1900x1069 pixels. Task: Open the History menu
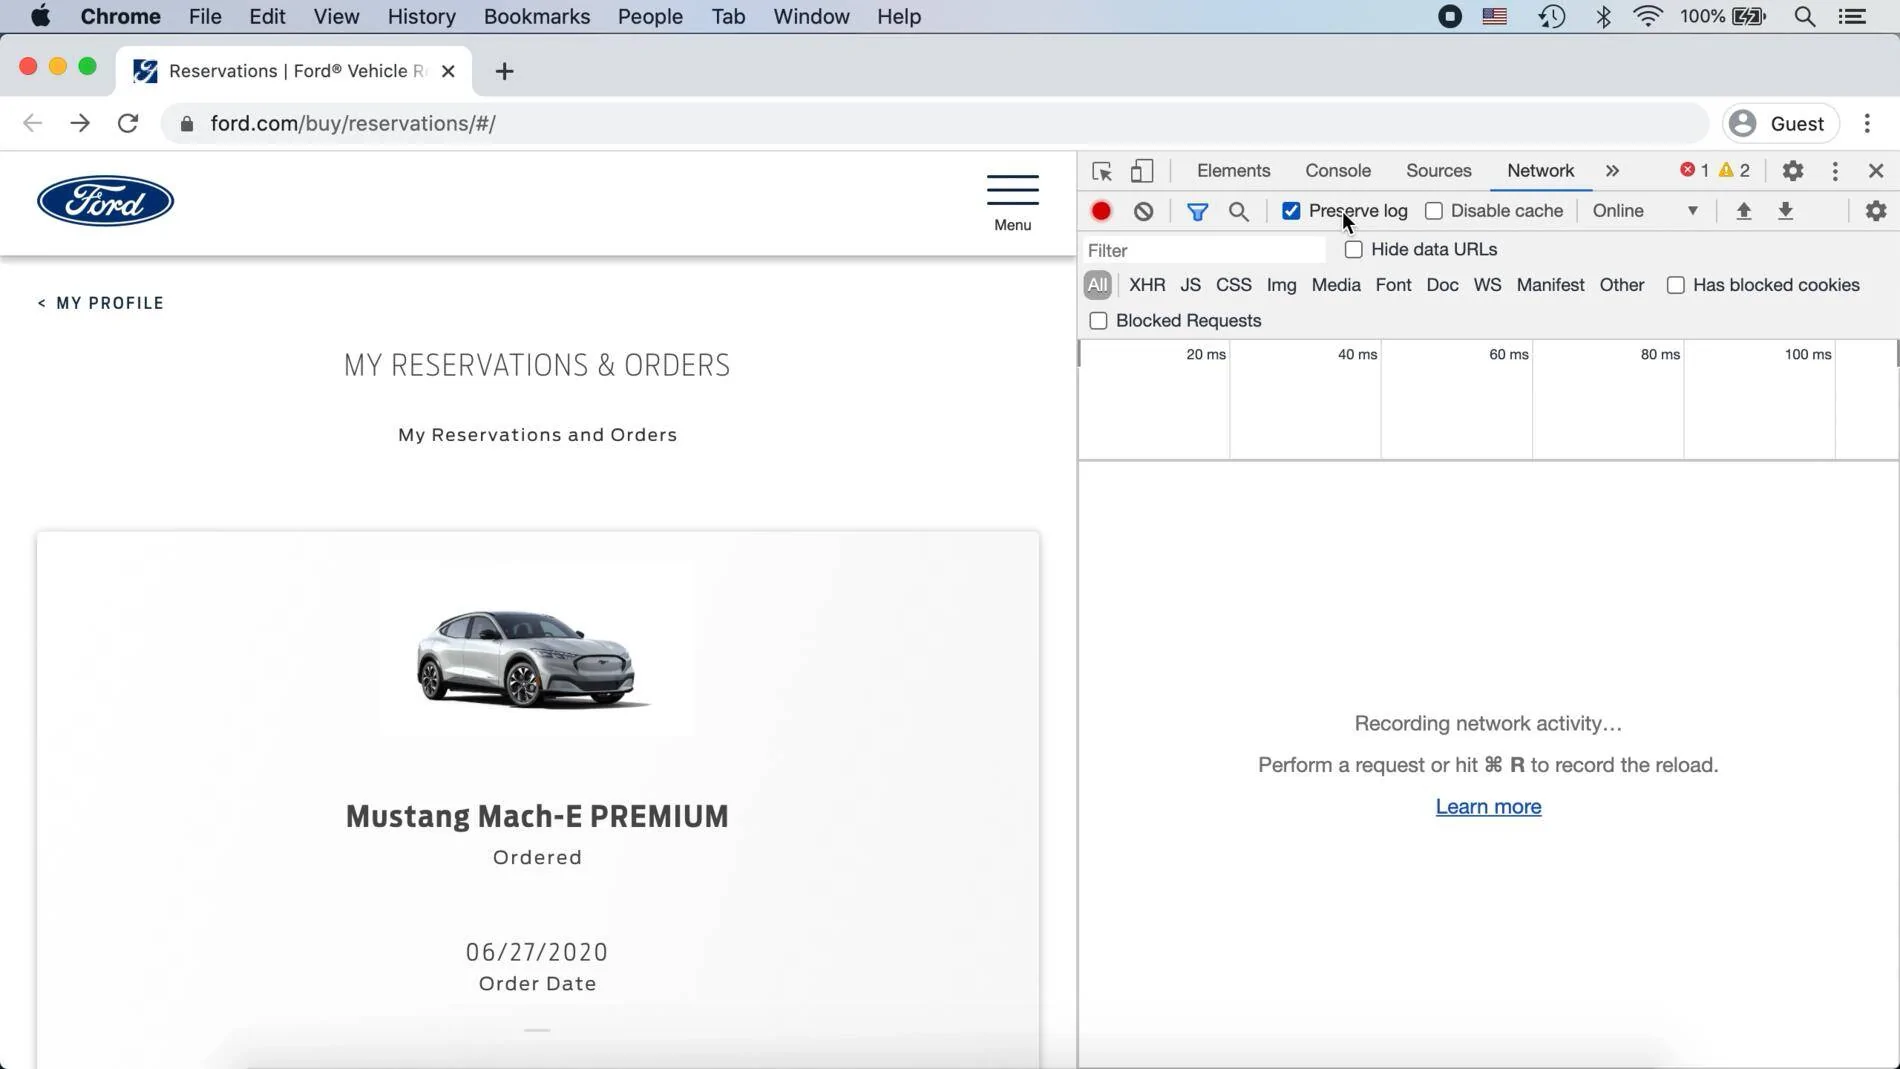(421, 17)
